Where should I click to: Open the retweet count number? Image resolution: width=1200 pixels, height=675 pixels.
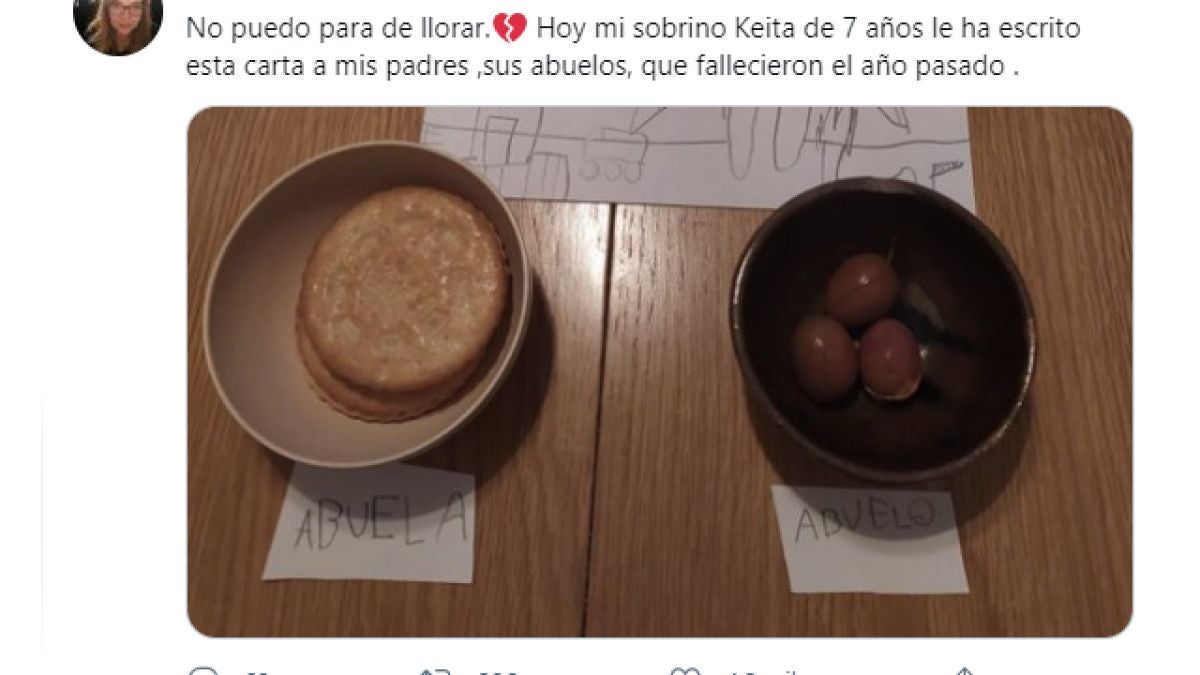(497, 672)
